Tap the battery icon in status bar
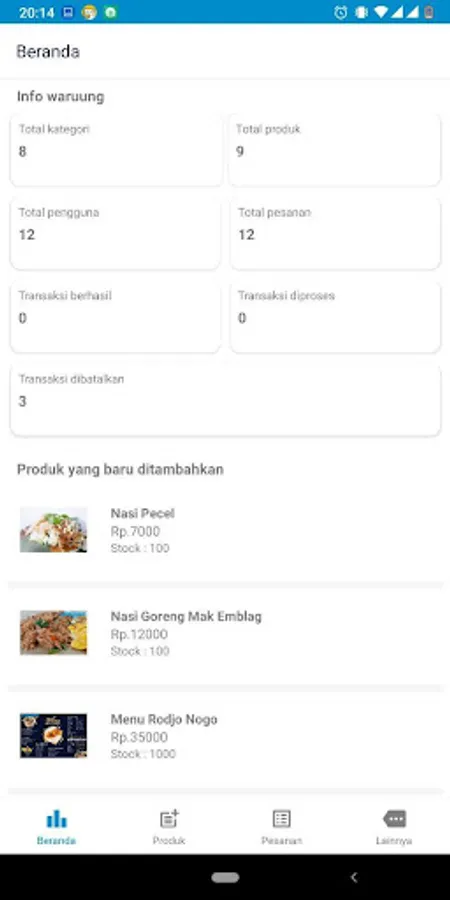The image size is (450, 900). (428, 12)
